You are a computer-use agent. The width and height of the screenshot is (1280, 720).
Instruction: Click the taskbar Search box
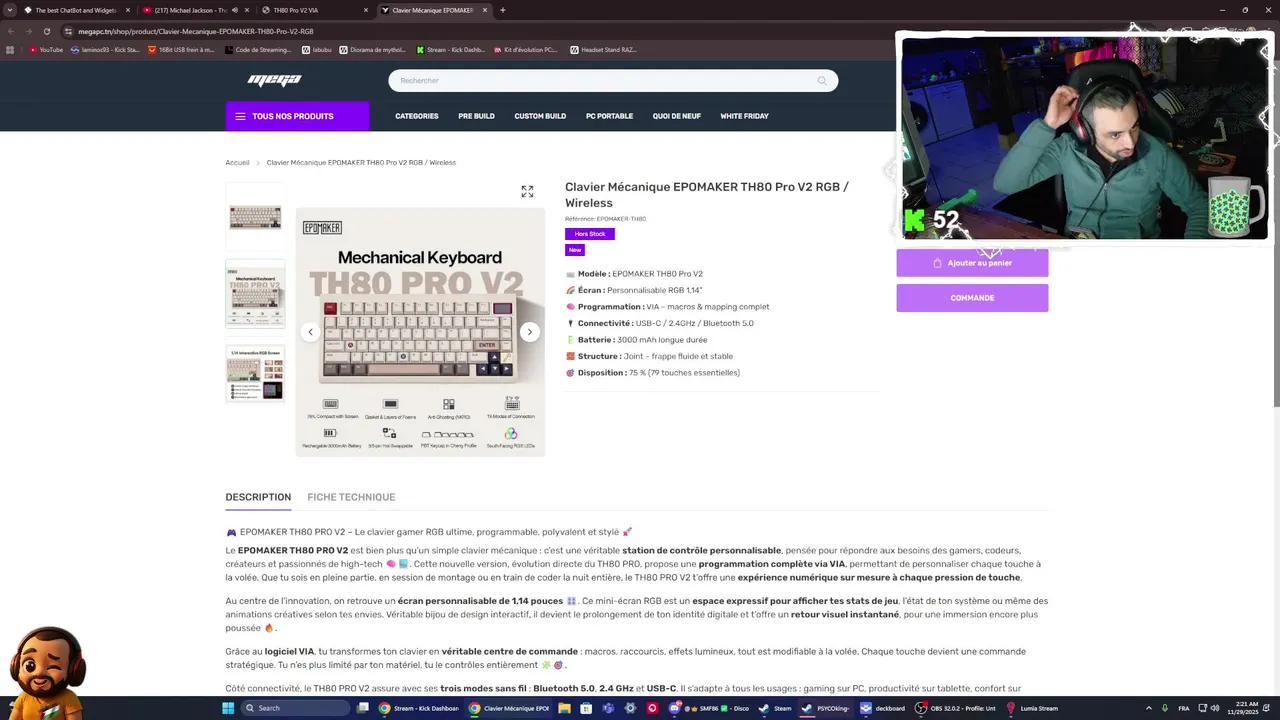297,708
